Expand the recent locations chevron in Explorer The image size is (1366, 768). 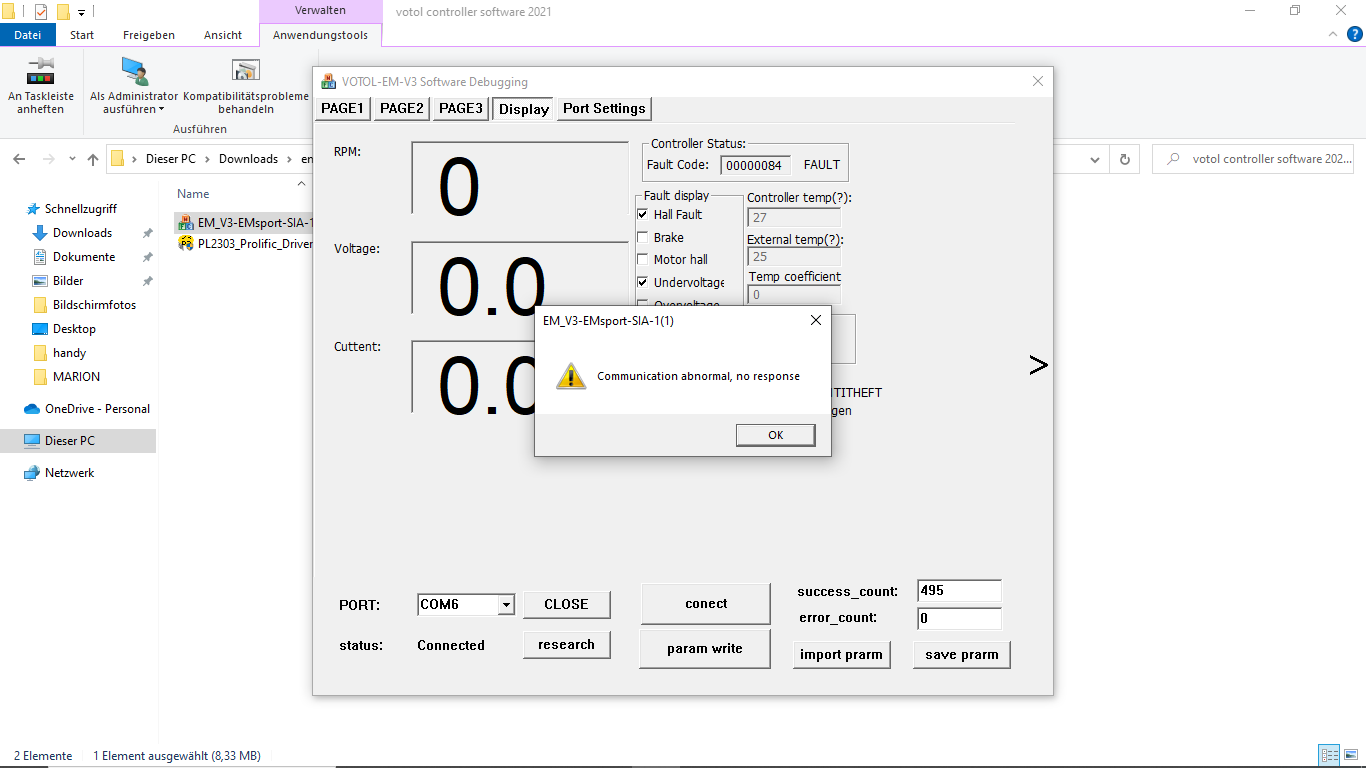coord(72,159)
